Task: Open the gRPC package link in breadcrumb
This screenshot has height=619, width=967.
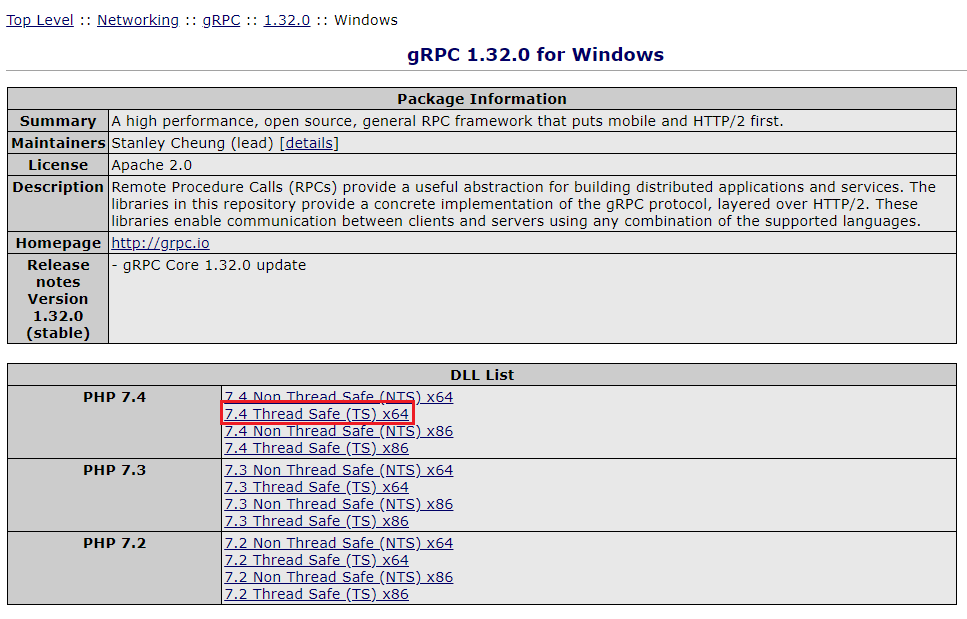Action: (220, 20)
